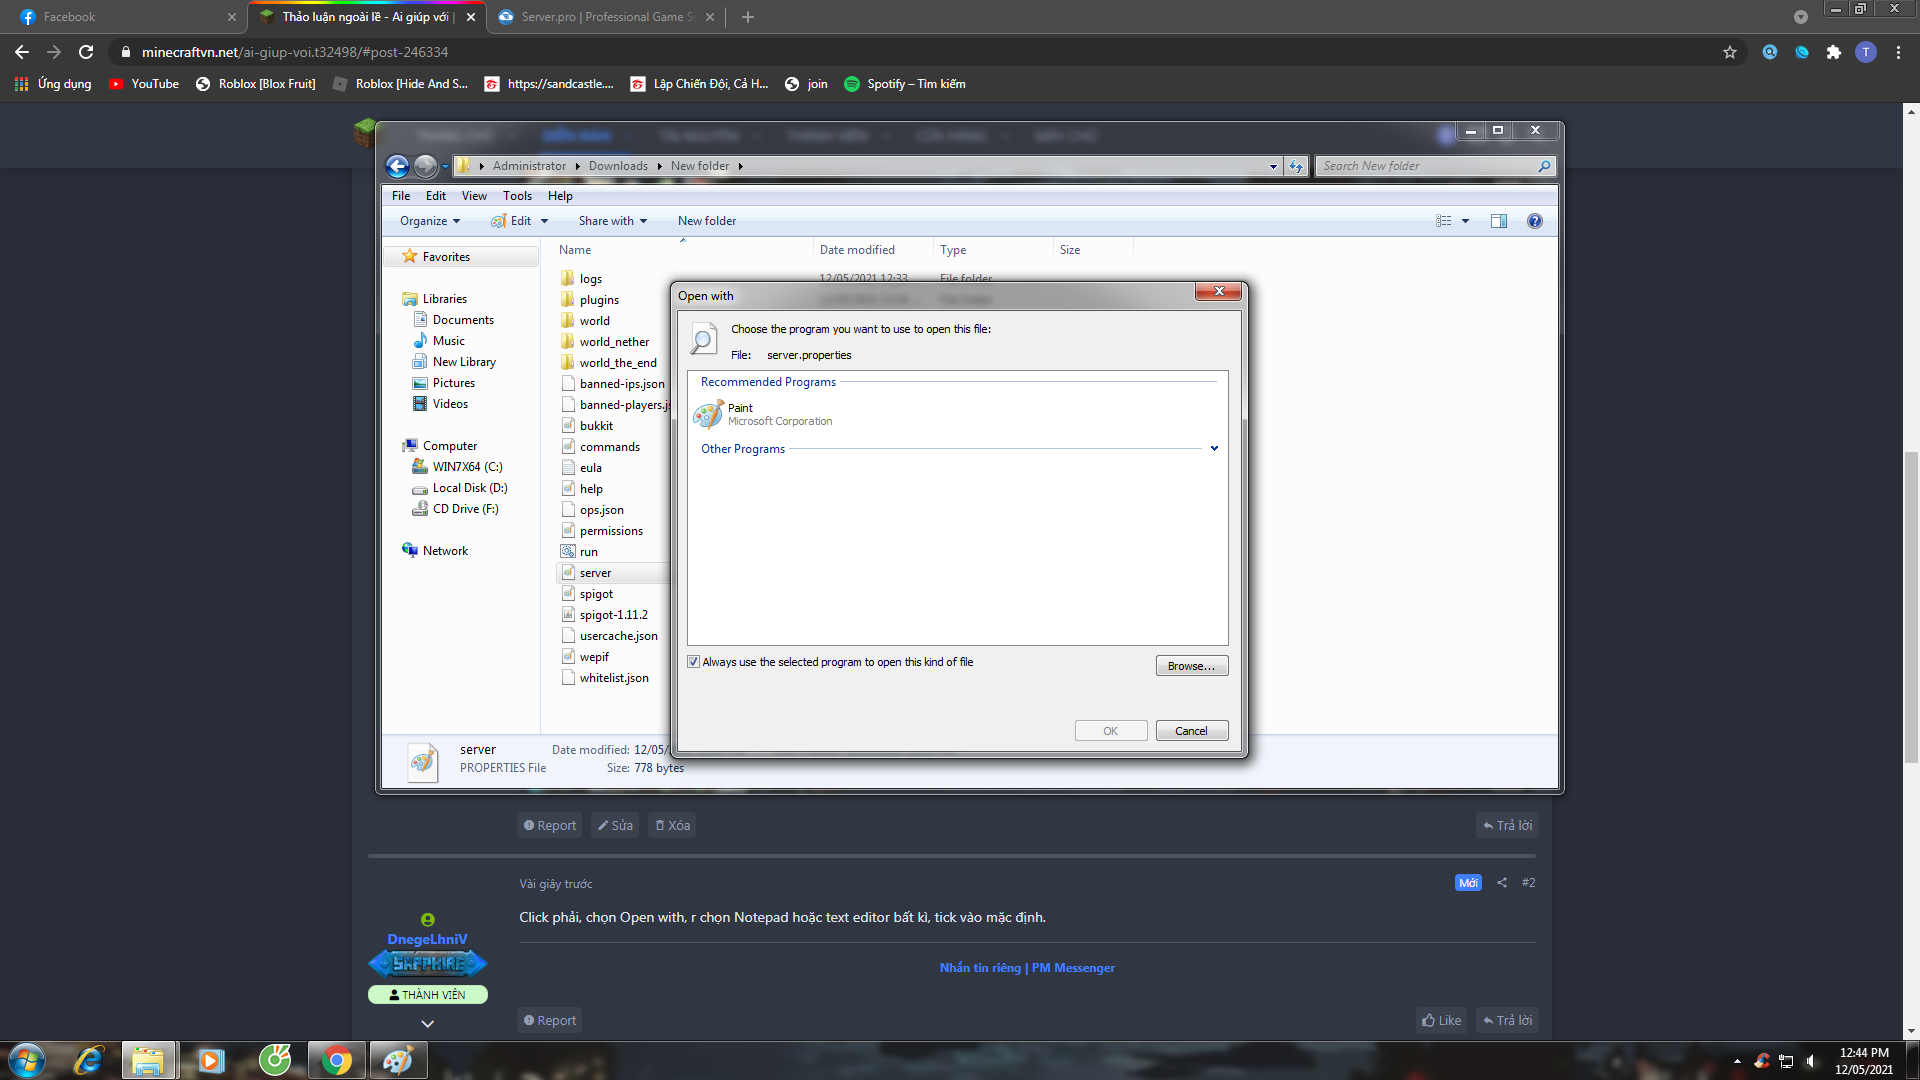The width and height of the screenshot is (1920, 1080).
Task: Click Explorer back navigation arrow
Action: pyautogui.click(x=397, y=166)
